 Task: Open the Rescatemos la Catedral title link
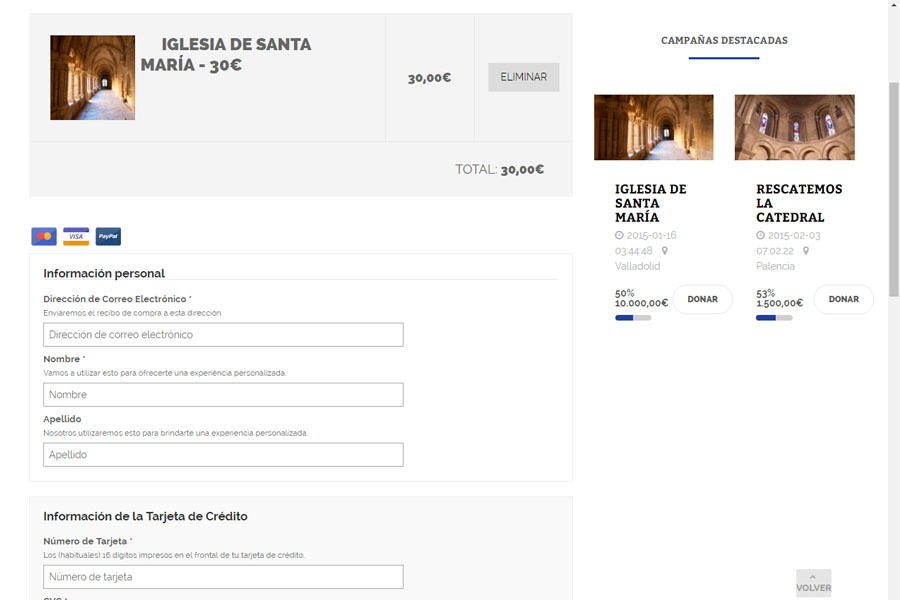pos(798,203)
